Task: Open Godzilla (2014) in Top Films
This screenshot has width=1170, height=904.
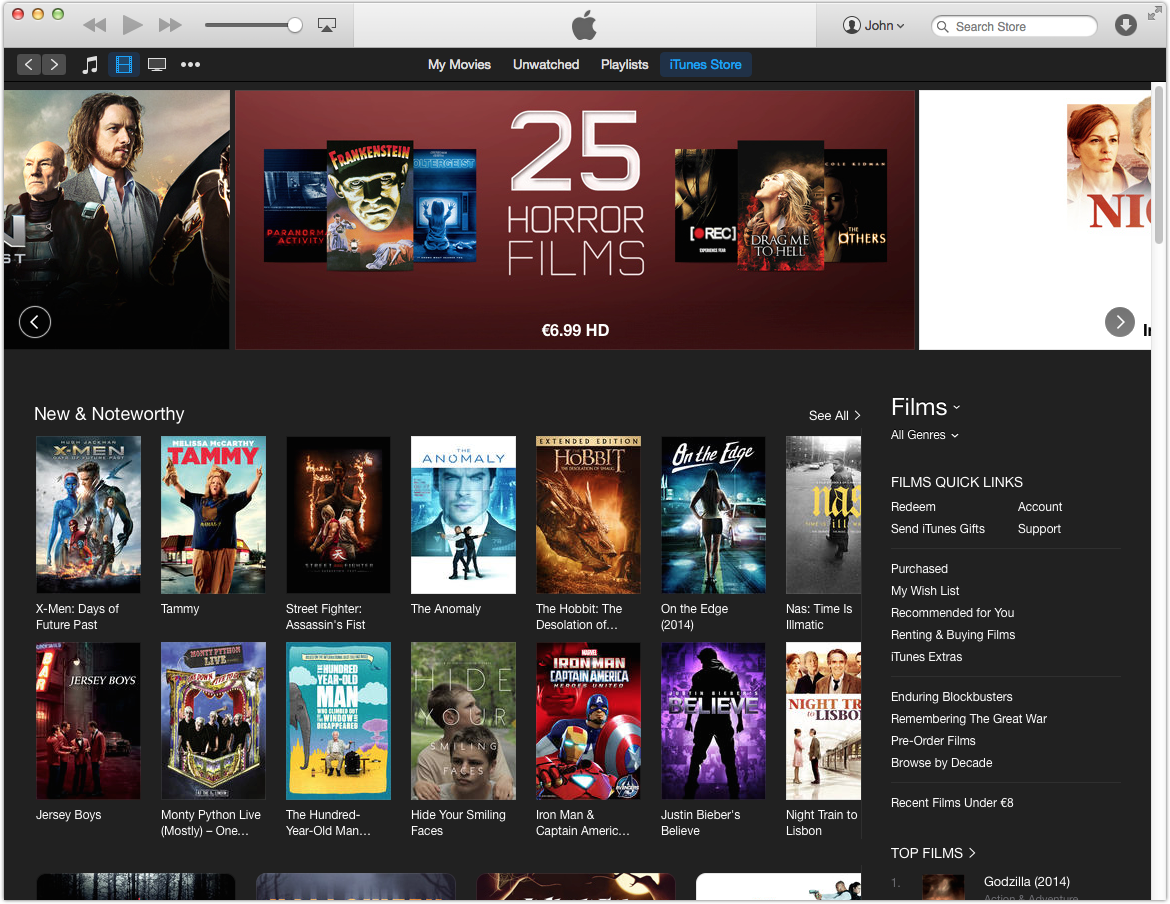Action: (x=1026, y=882)
